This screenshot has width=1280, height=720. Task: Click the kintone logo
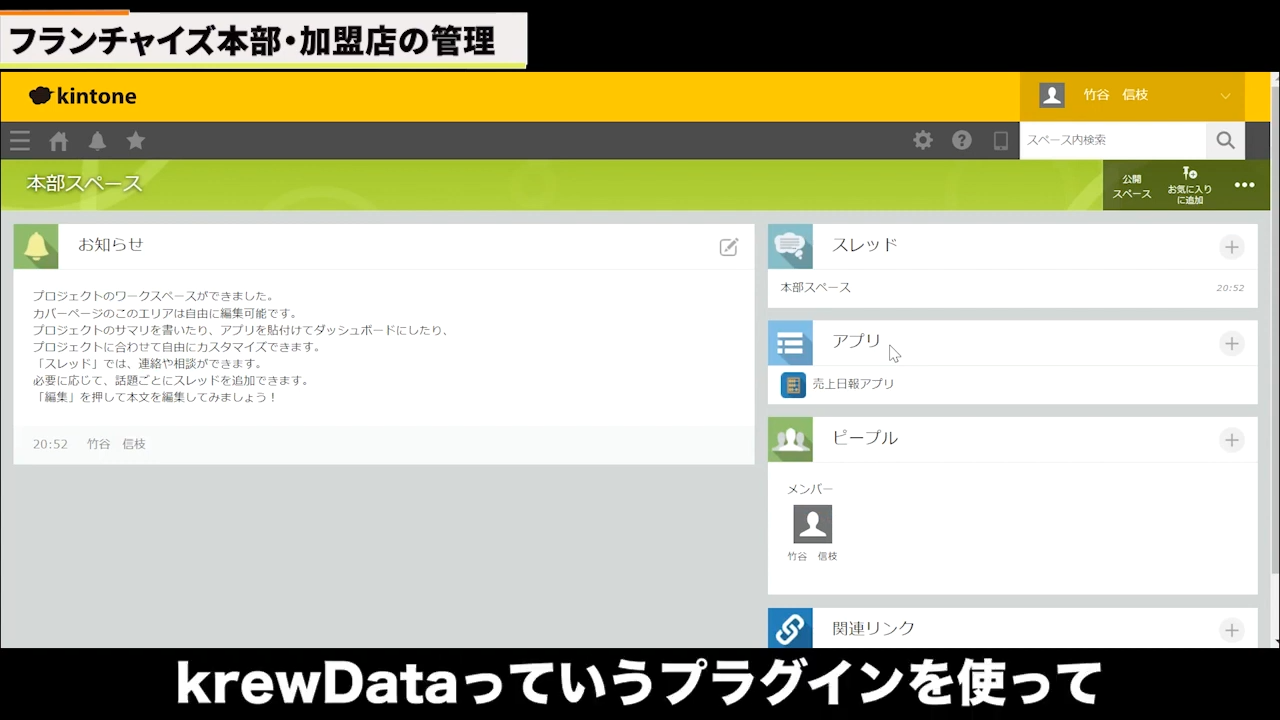click(83, 96)
